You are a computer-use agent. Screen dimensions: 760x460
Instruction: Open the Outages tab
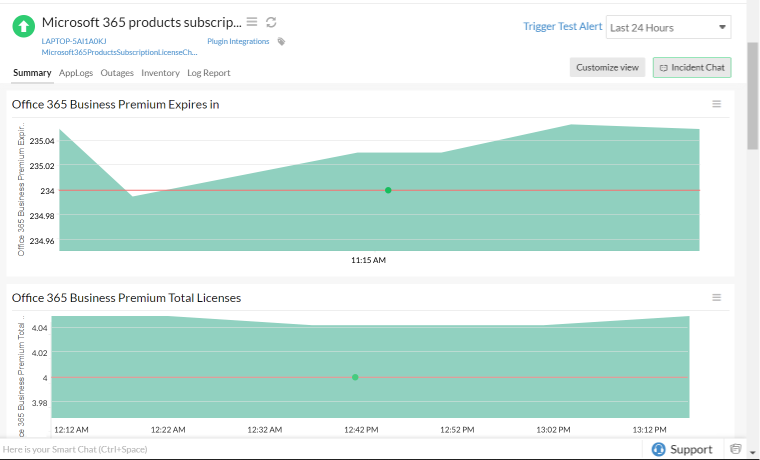(x=117, y=73)
